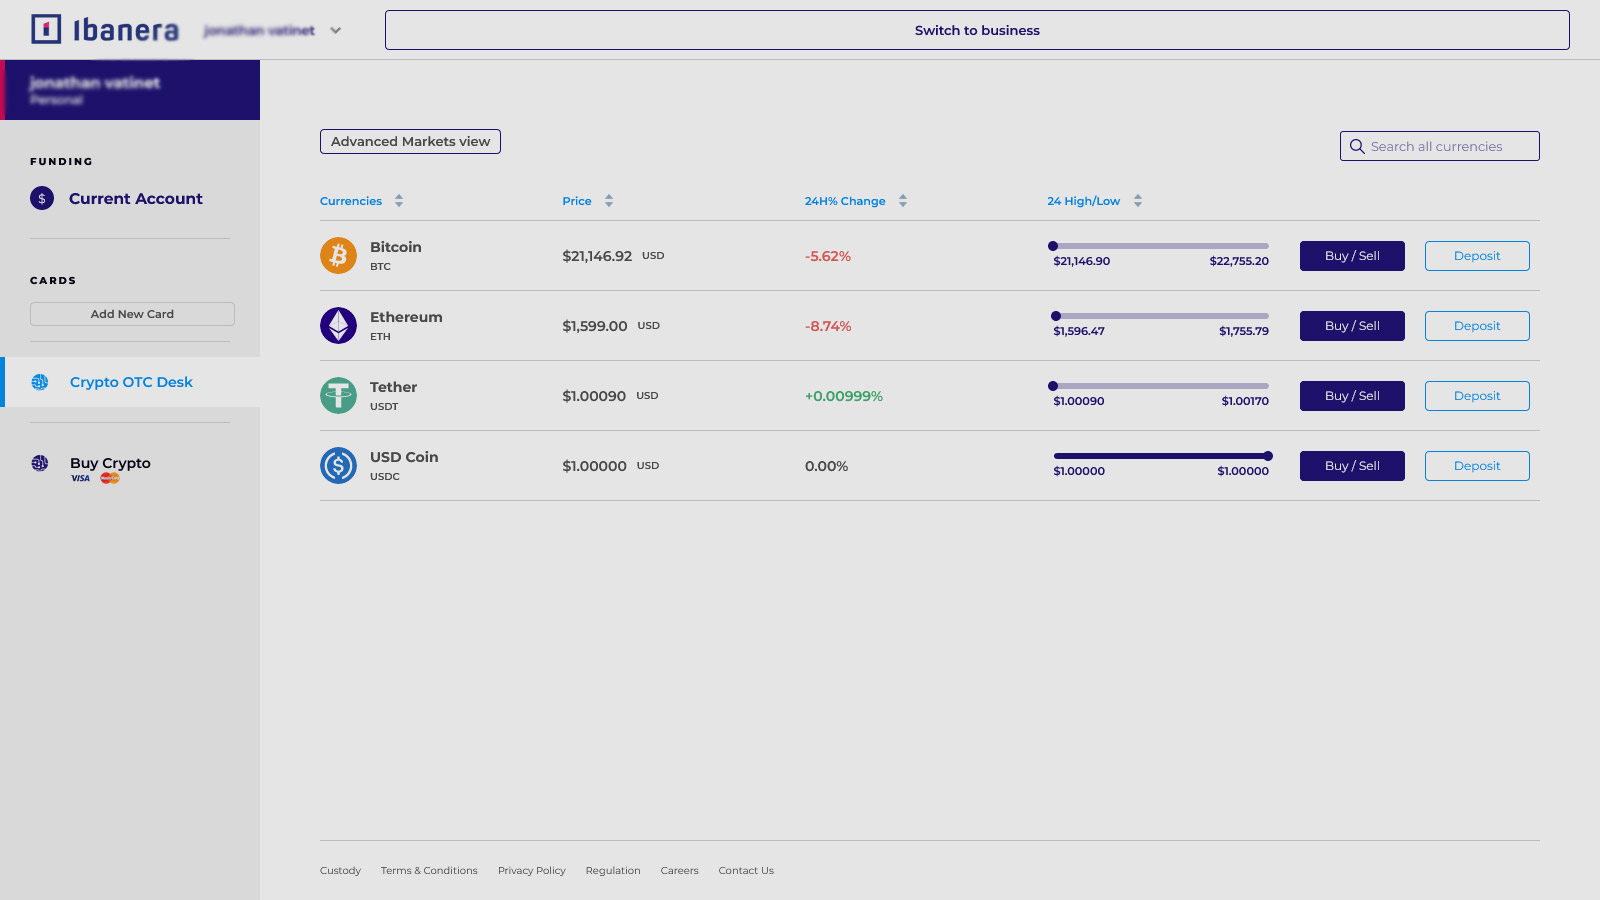Open Careers footer link

pyautogui.click(x=679, y=871)
